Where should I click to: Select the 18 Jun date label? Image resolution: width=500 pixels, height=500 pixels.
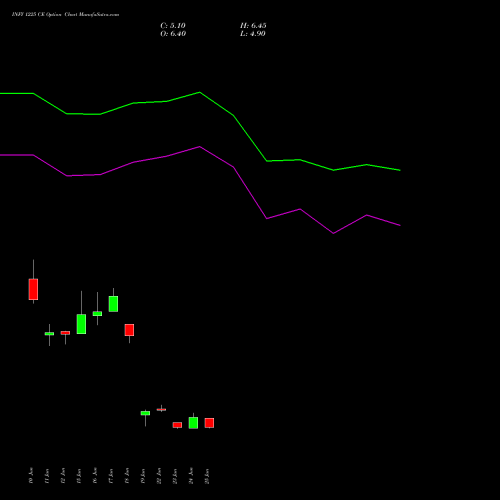[x=127, y=476]
